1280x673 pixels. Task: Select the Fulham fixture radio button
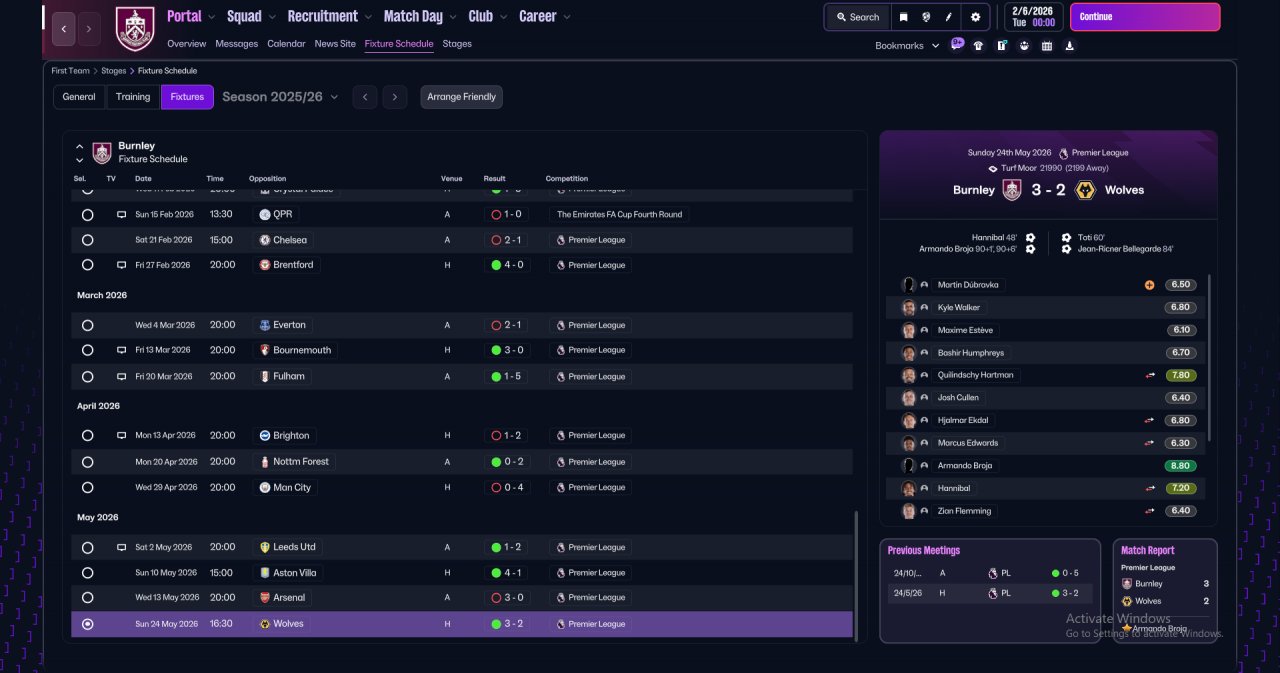click(x=87, y=377)
